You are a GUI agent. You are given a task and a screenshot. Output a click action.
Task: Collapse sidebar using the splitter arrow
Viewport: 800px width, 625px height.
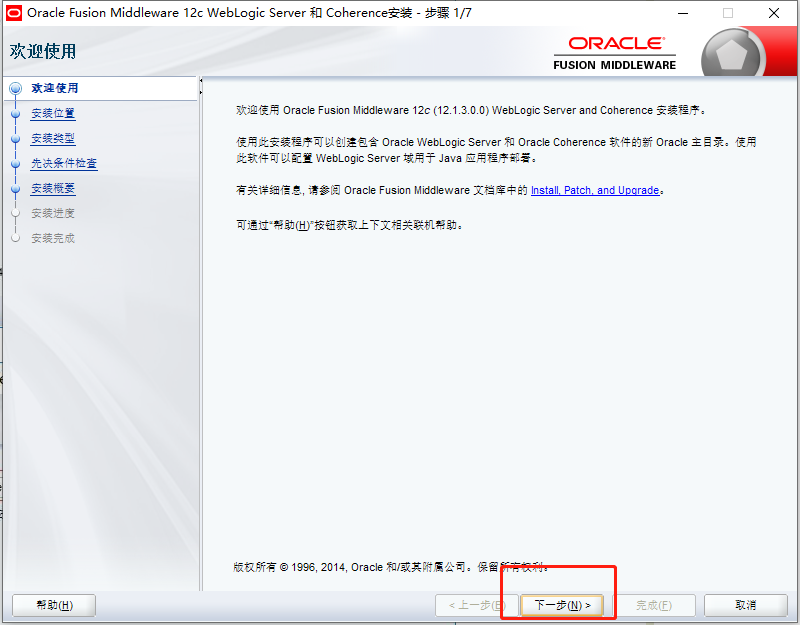tap(201, 81)
